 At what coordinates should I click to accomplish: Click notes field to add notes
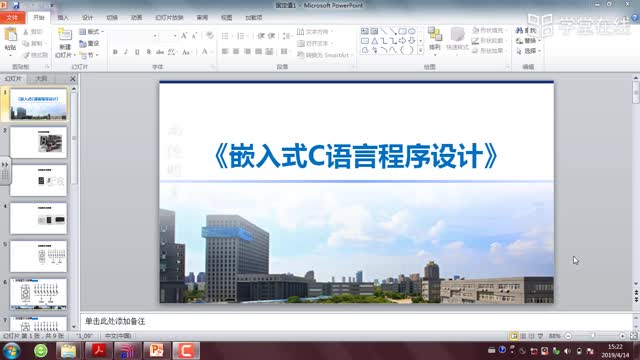tap(355, 321)
